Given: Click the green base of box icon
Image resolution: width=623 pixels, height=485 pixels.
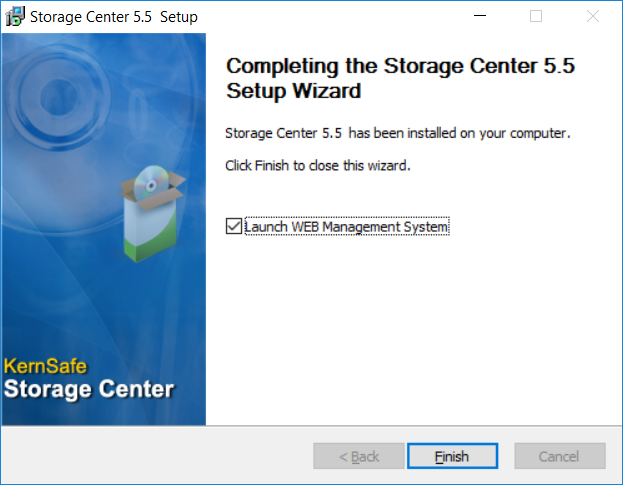Looking at the screenshot, I should pos(150,247).
